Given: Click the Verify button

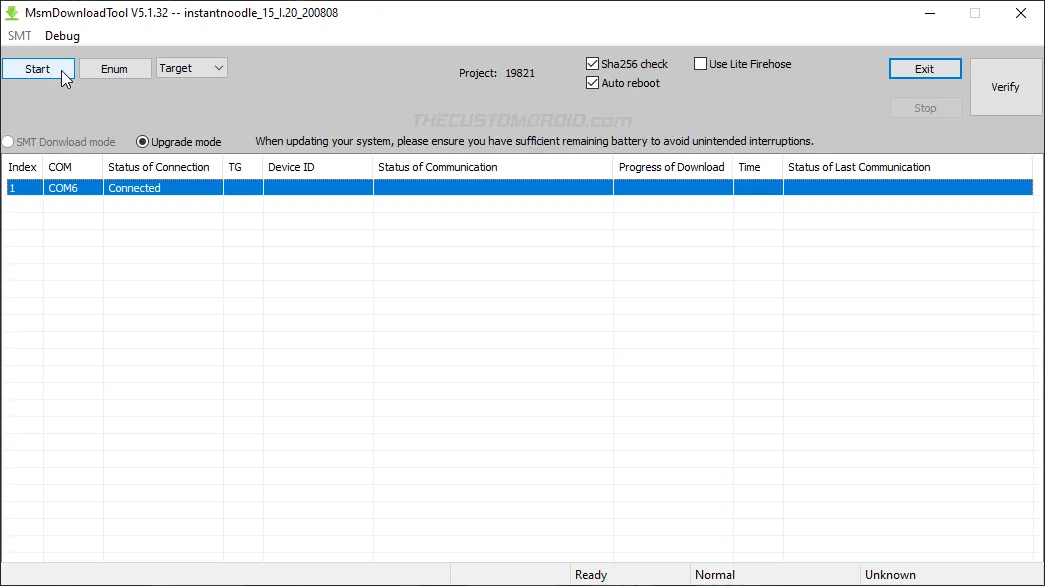Looking at the screenshot, I should (1005, 87).
